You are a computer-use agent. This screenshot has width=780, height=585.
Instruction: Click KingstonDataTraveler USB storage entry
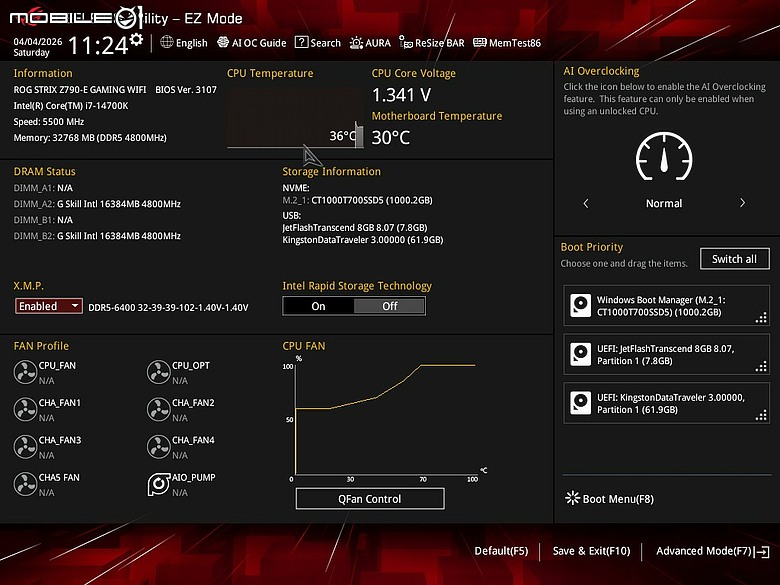point(363,240)
